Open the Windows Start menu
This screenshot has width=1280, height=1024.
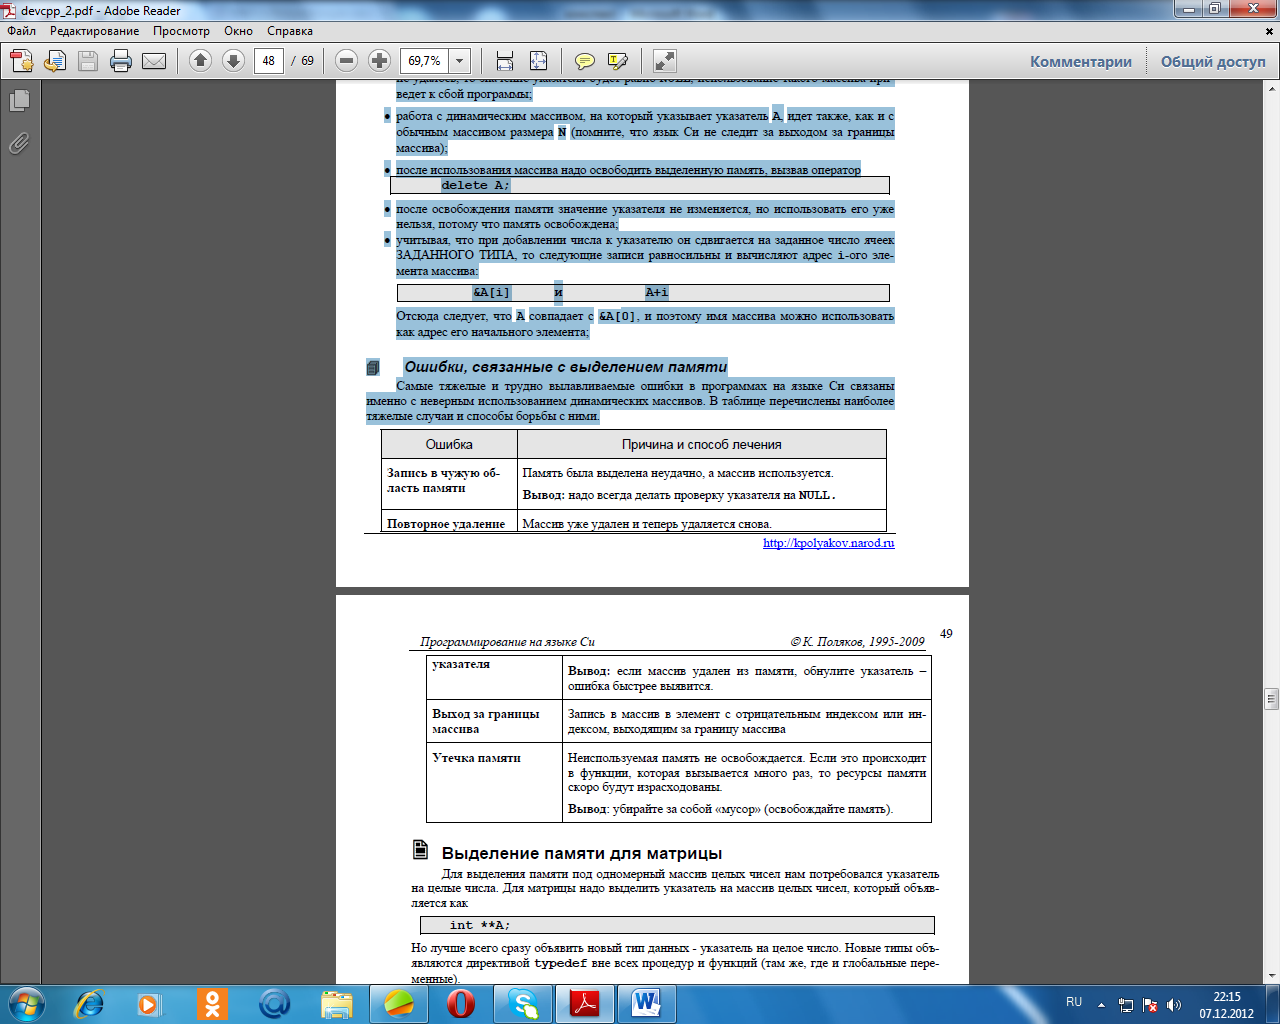tap(26, 1003)
